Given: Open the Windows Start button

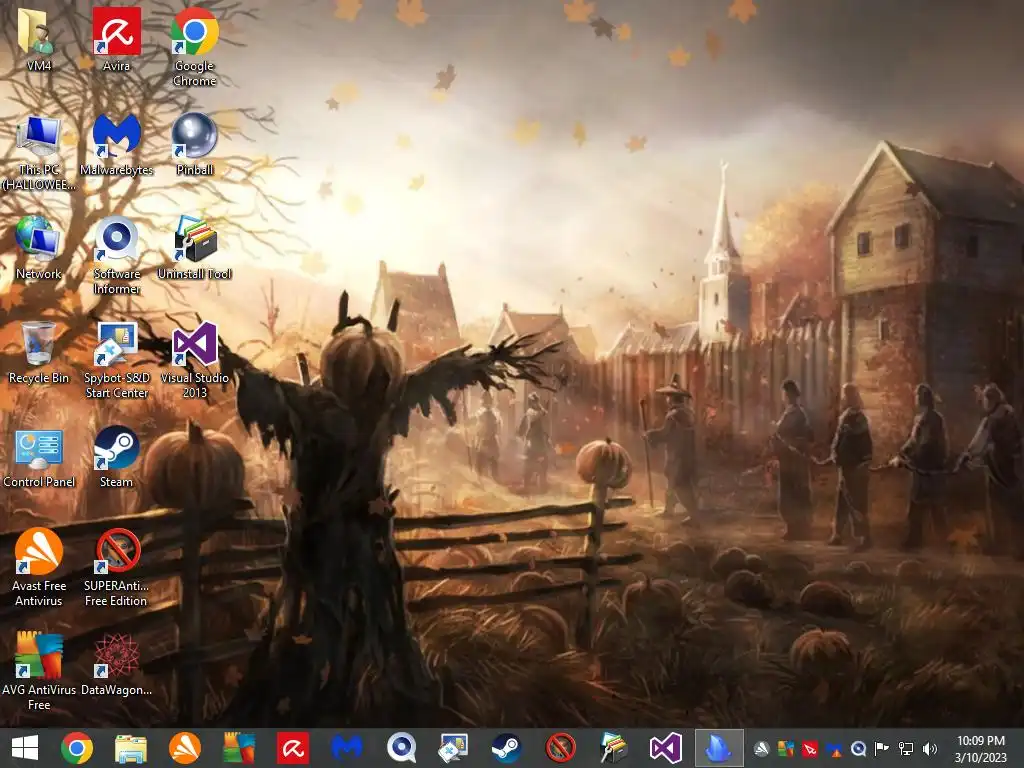Looking at the screenshot, I should (x=25, y=748).
